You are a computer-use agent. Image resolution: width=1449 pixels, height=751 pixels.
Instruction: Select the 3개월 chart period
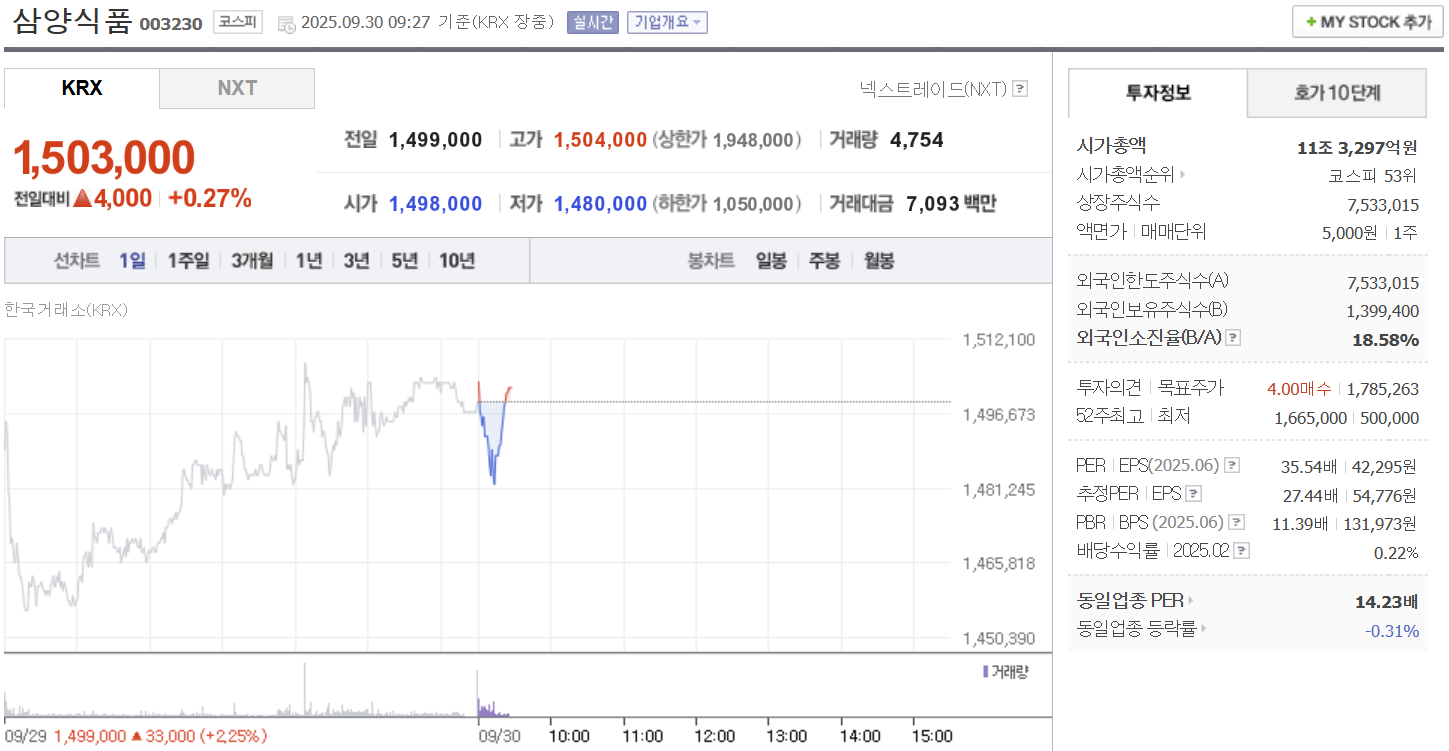tap(253, 260)
